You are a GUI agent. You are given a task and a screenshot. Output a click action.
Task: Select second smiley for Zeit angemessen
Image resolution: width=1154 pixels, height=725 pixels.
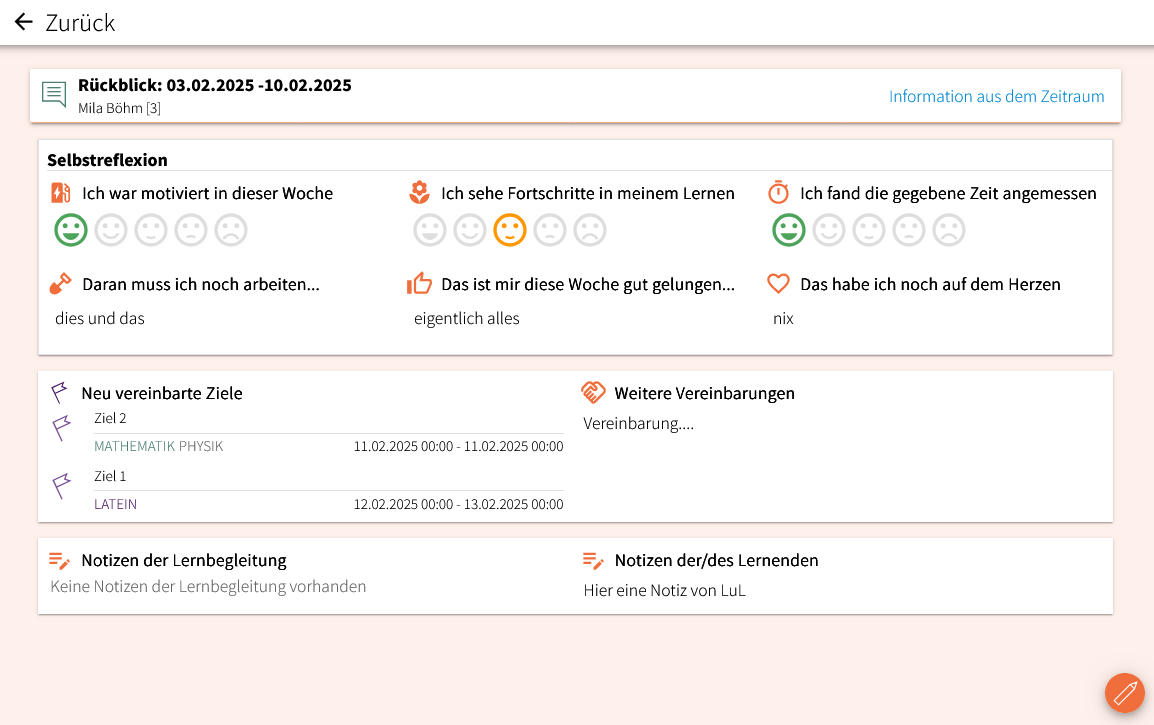[x=829, y=230]
